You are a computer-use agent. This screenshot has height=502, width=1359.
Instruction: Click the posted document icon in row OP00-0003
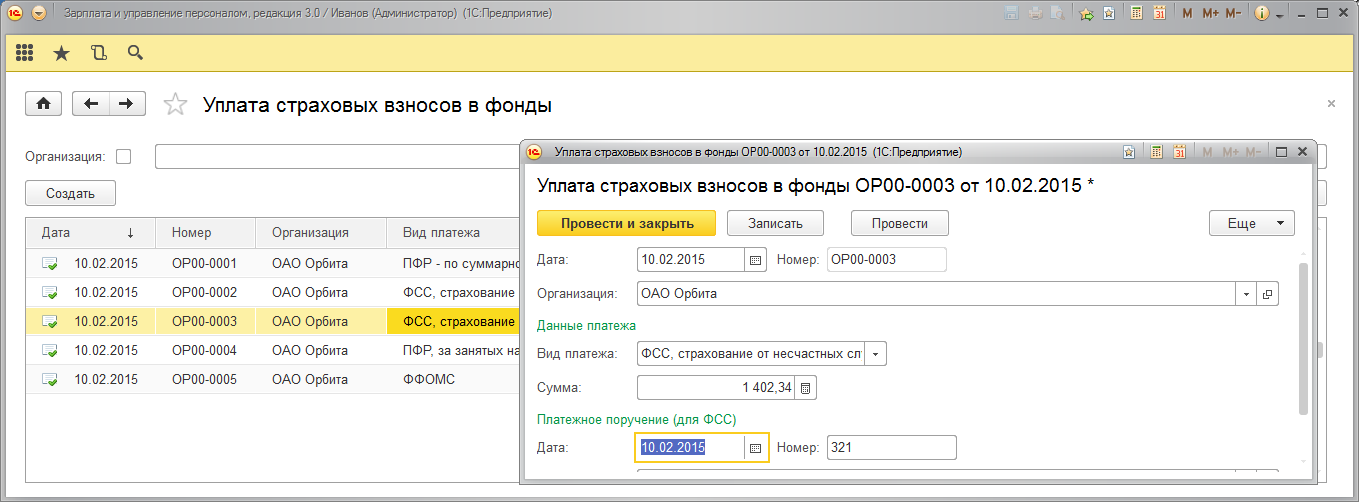pos(49,322)
